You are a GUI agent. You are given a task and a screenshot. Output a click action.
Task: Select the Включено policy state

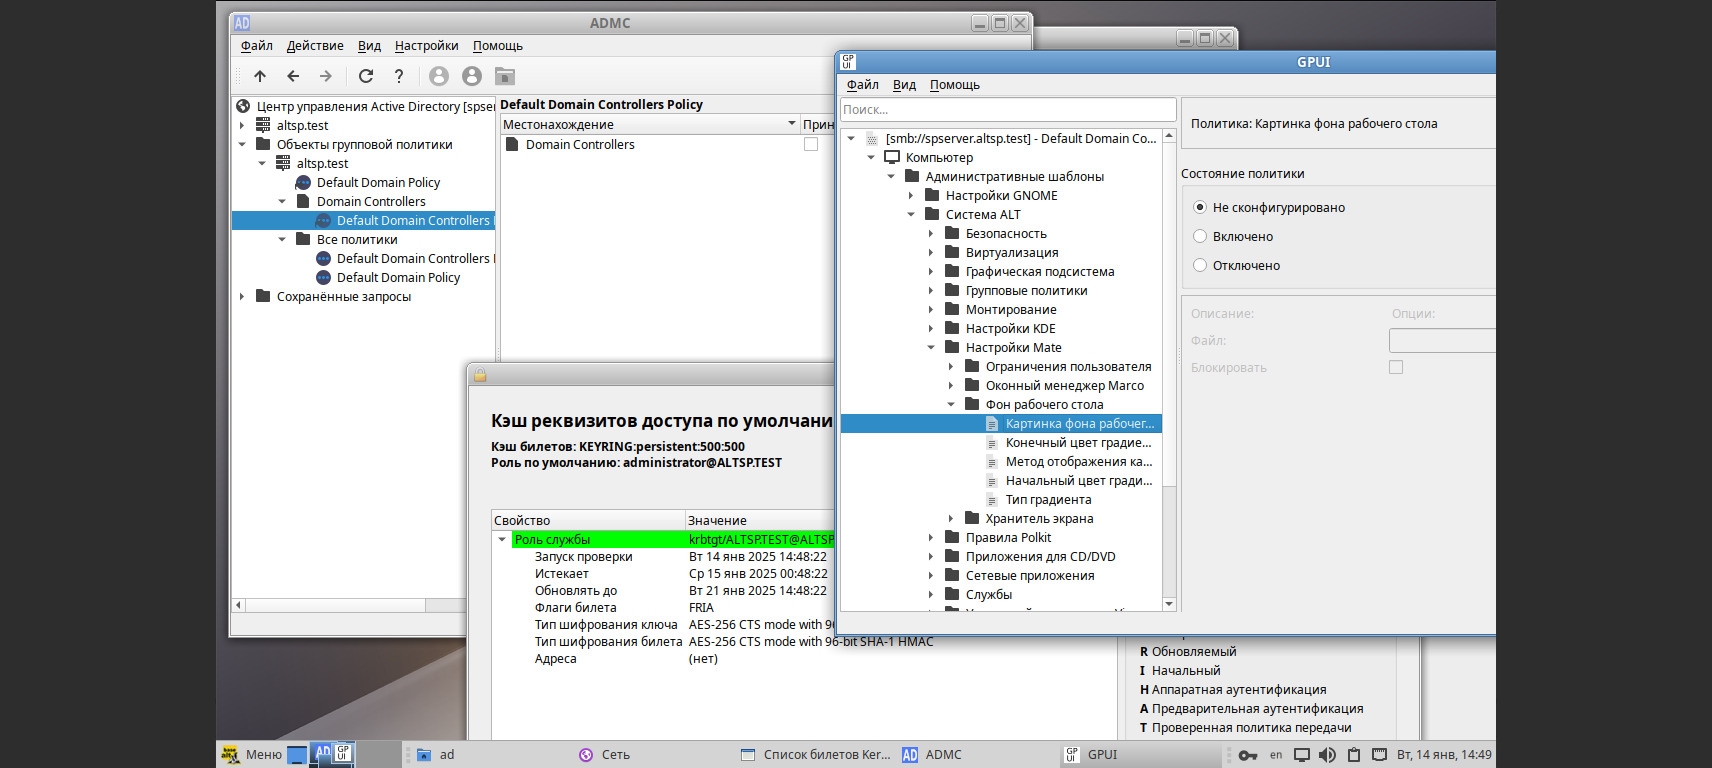1200,236
